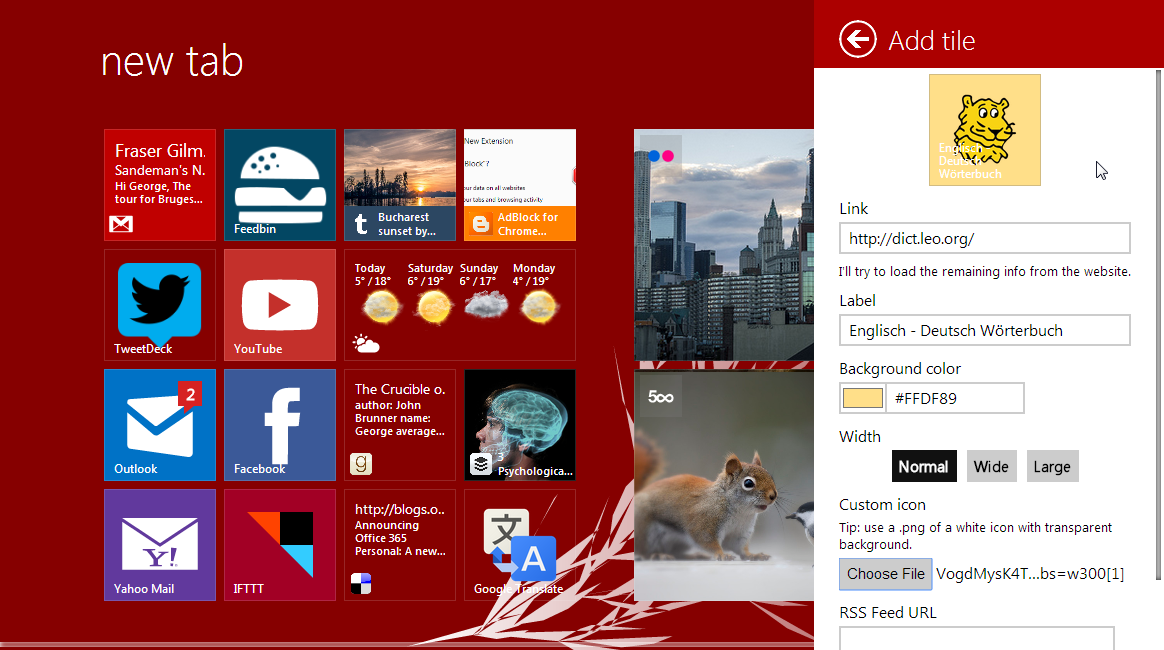Open the IFTTT tile
Screen dimensions: 1164x650
coord(280,544)
